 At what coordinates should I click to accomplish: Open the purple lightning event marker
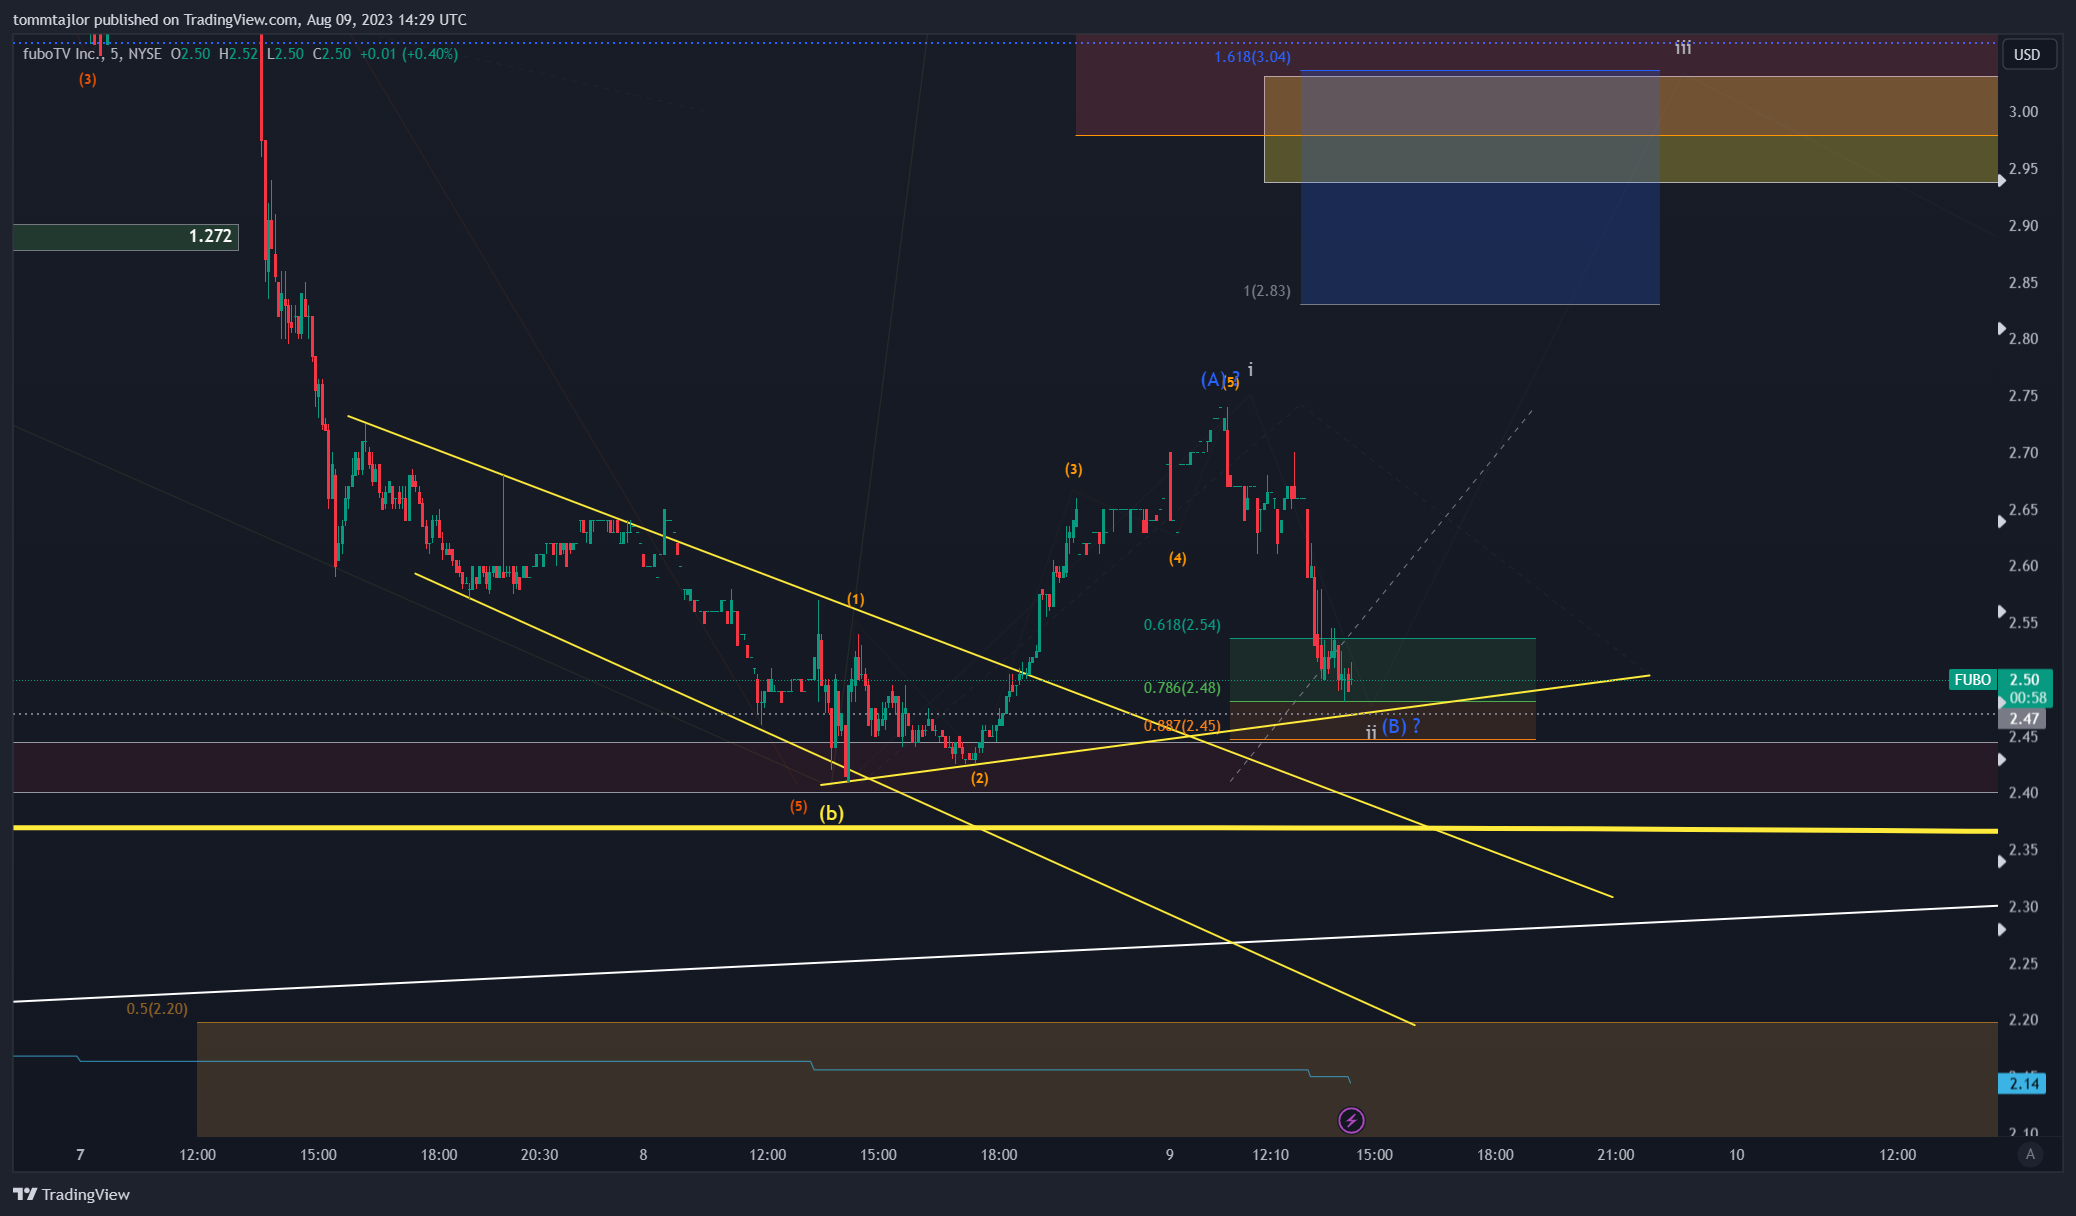[x=1351, y=1120]
